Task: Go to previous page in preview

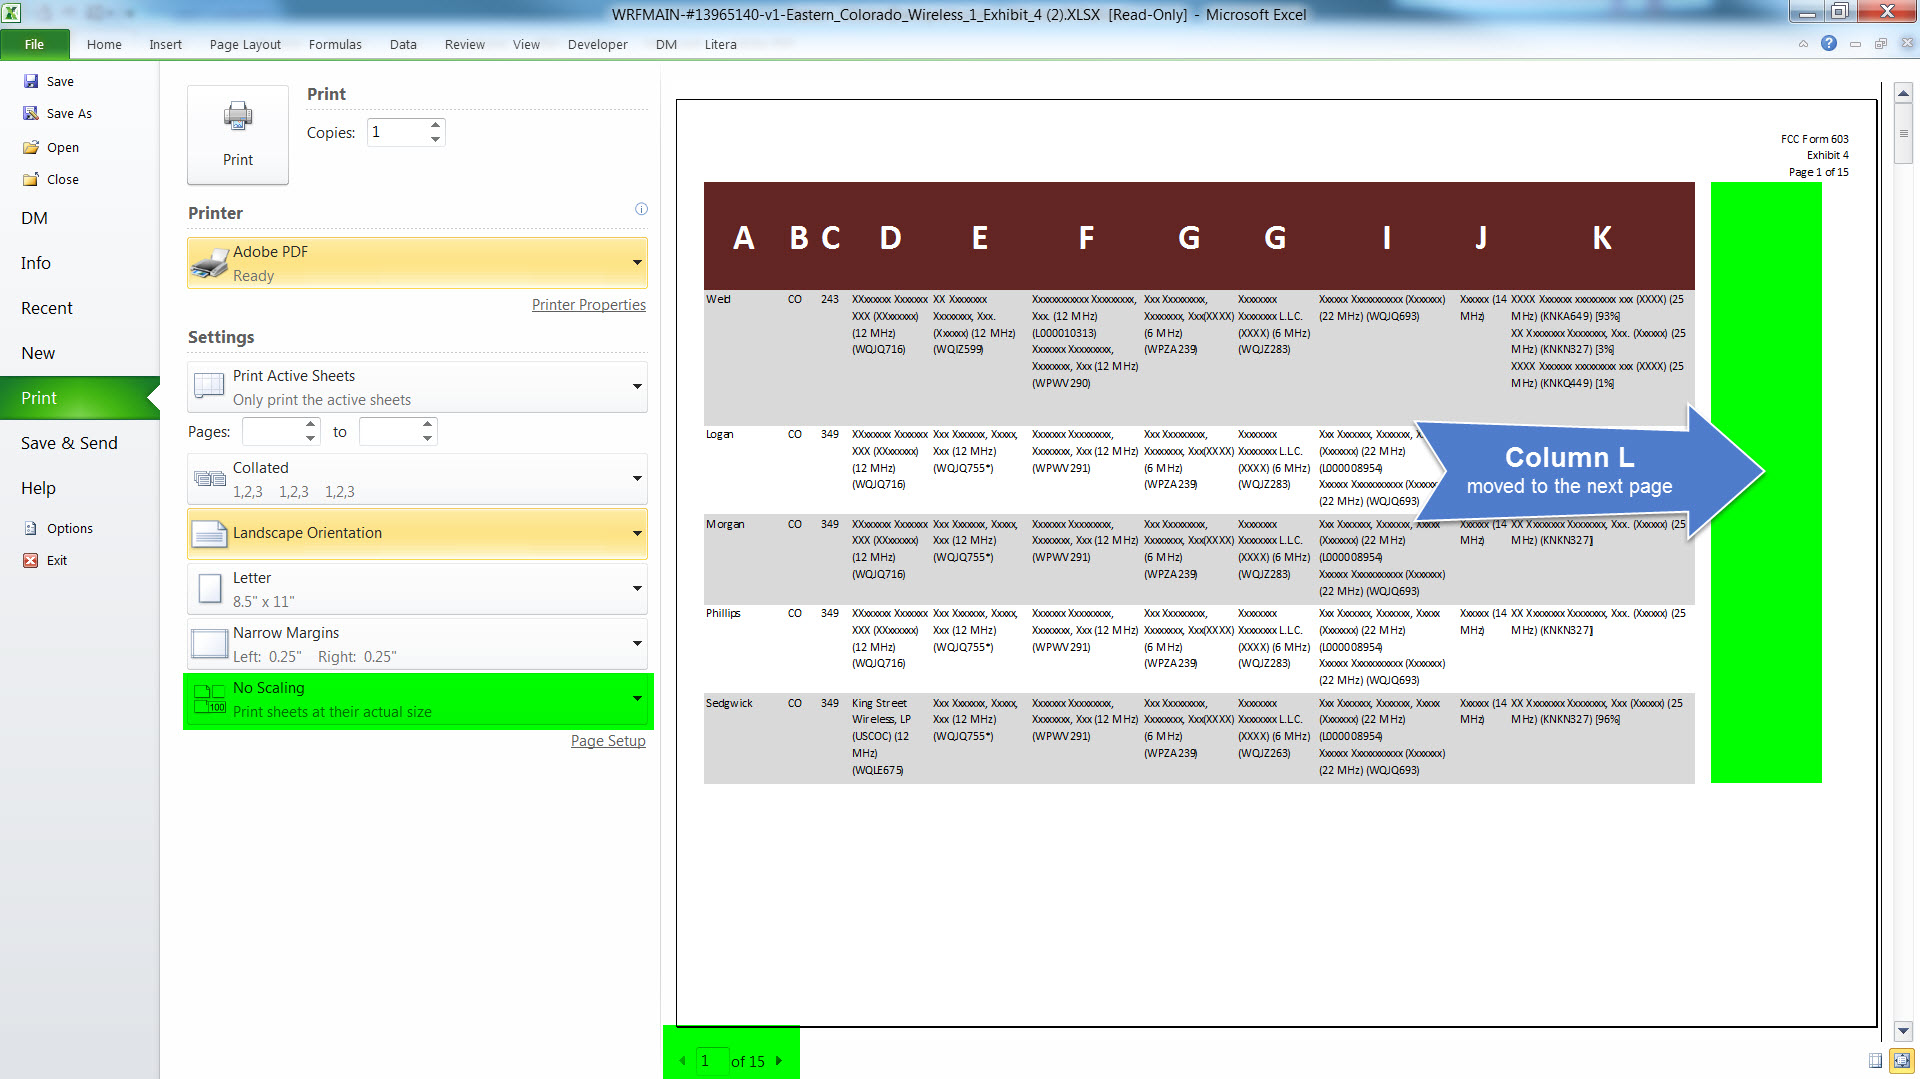Action: point(683,1061)
